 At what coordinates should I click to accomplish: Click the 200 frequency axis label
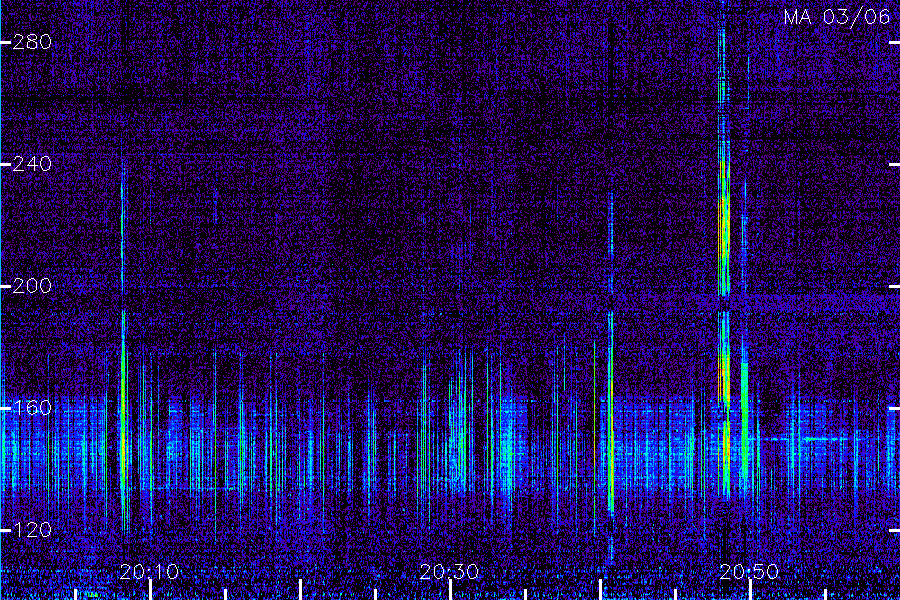[x=32, y=286]
